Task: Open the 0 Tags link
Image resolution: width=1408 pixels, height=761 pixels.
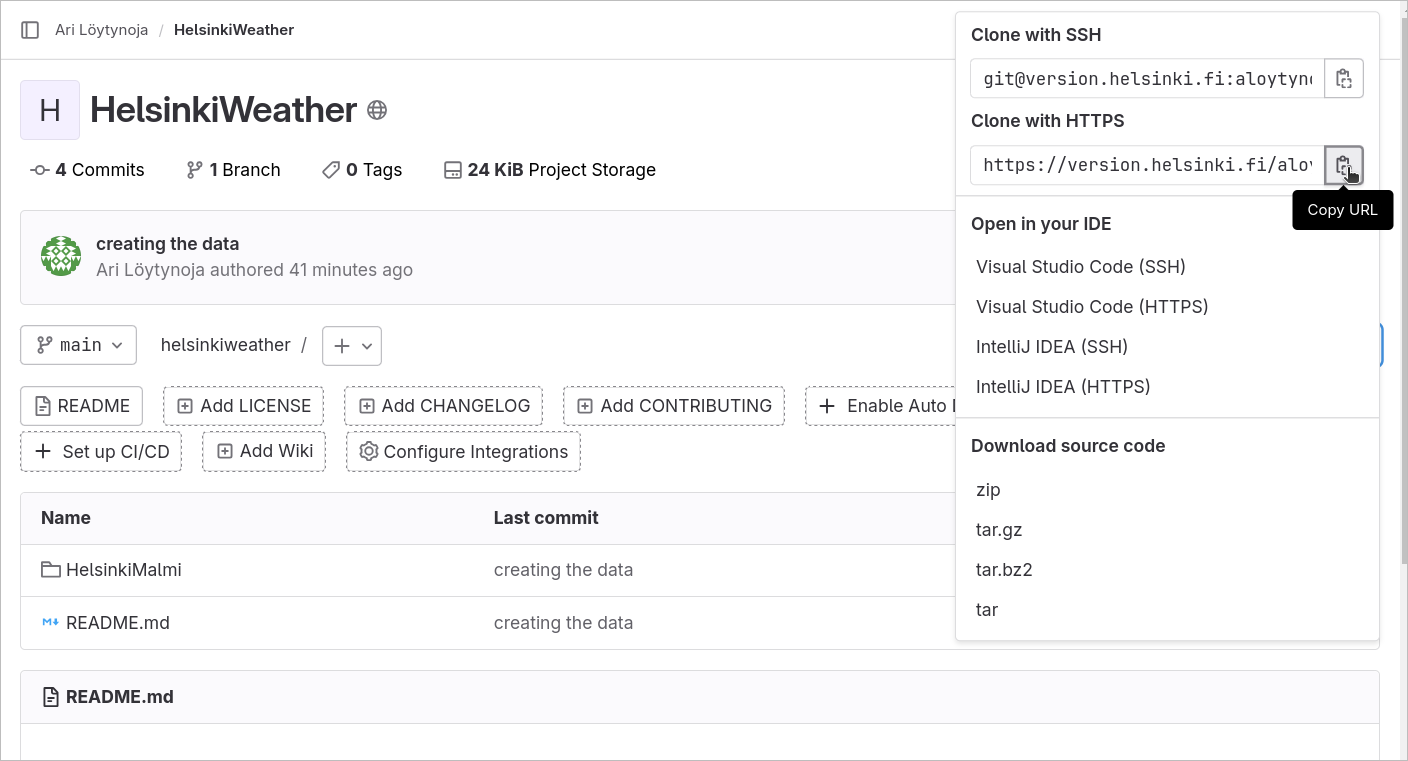Action: point(361,170)
